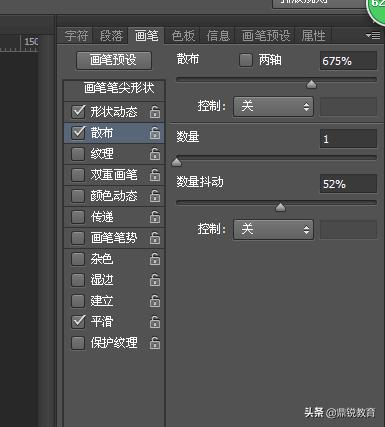Toggle lock icon beside 湿边
Viewport: 385px width, 427px height.
pyautogui.click(x=155, y=280)
